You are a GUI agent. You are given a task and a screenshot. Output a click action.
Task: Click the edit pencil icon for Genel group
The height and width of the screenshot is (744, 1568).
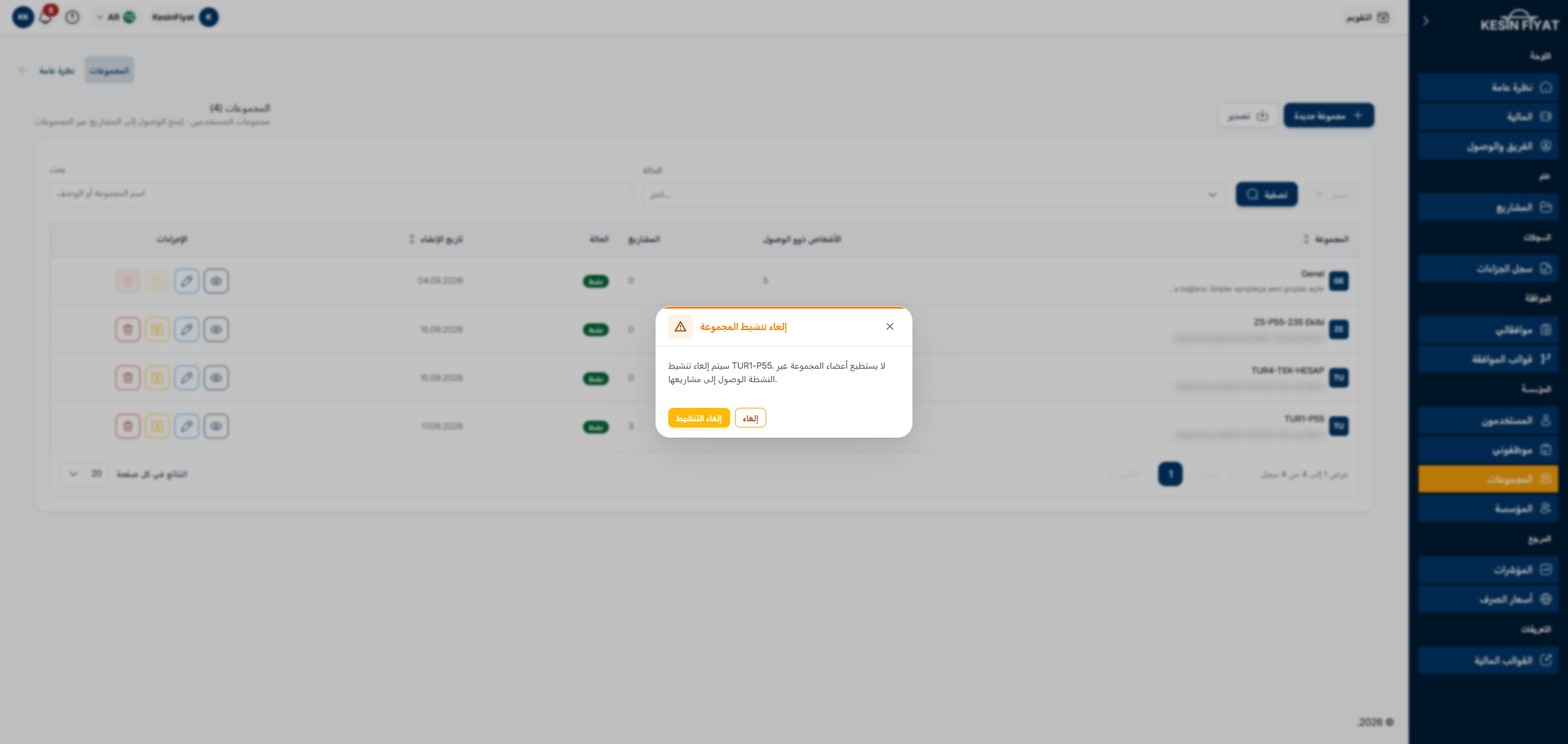[x=187, y=281]
